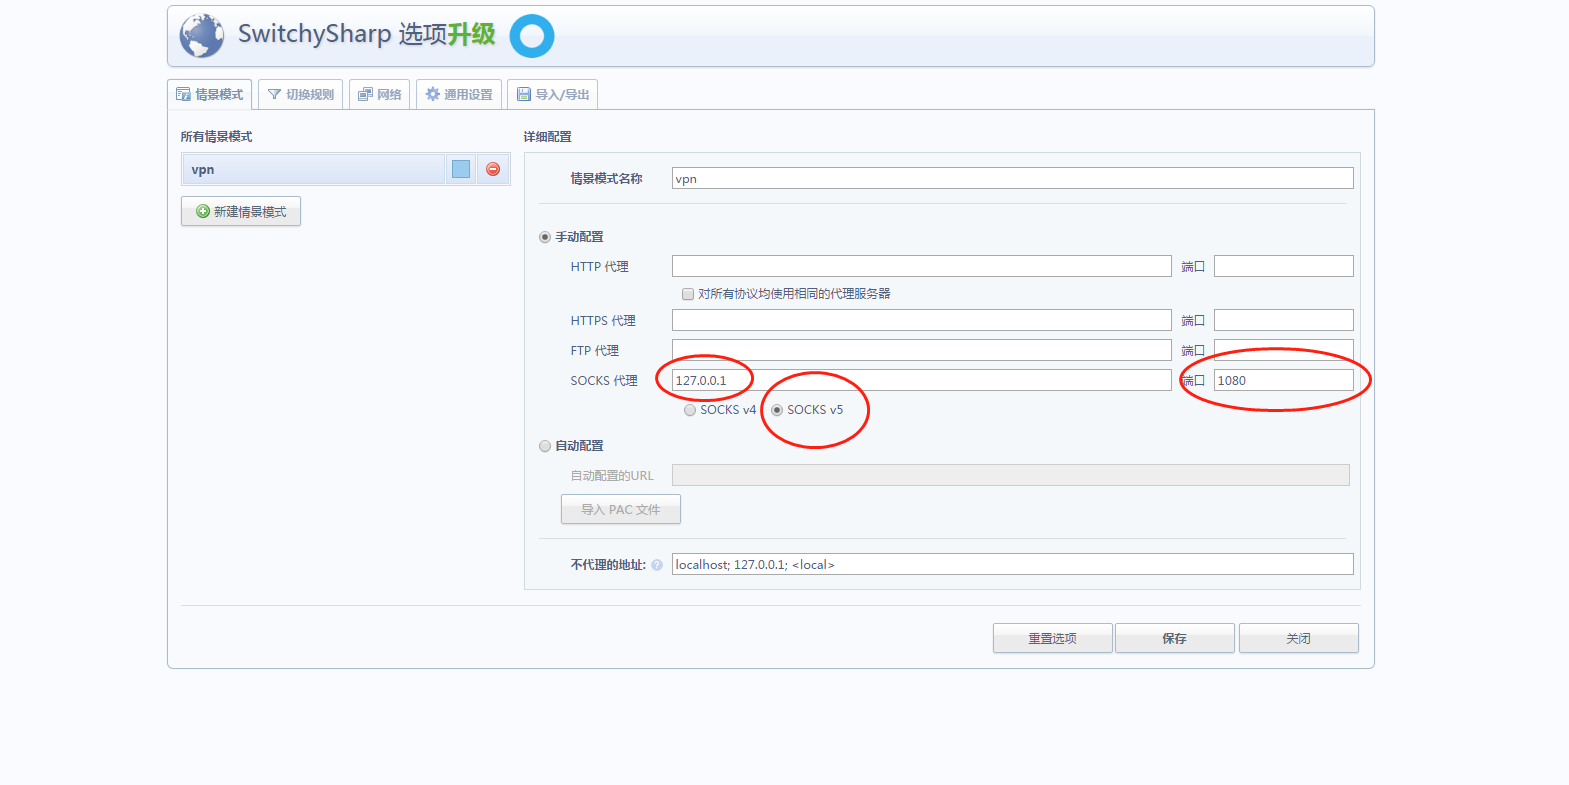Choose the SOCKS v5 option
Image resolution: width=1569 pixels, height=785 pixels.
[x=777, y=410]
